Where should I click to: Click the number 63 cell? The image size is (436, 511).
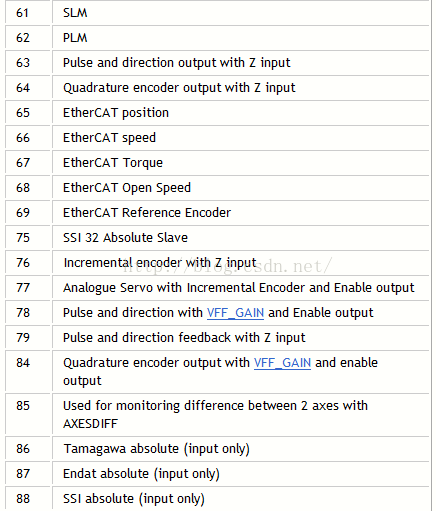pos(28,63)
